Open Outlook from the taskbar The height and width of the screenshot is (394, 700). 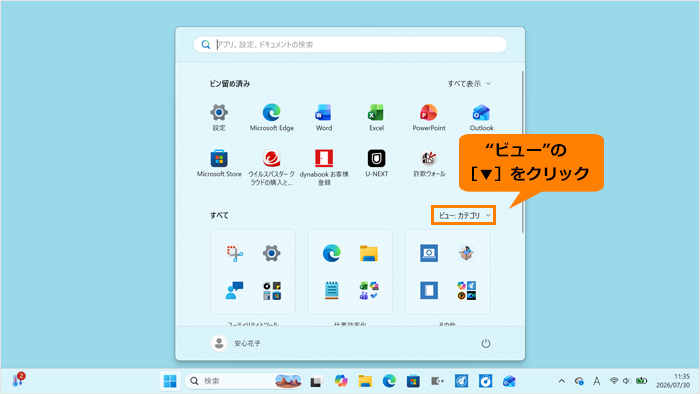pos(509,381)
